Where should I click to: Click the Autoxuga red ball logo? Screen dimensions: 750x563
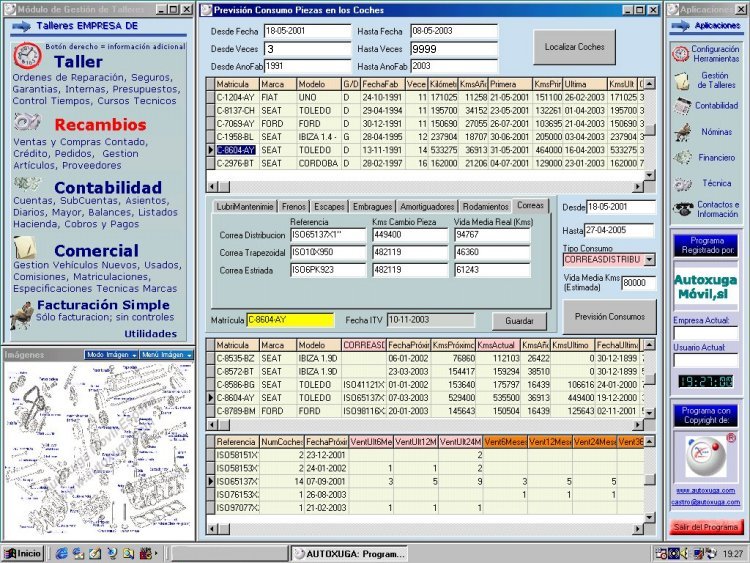coord(706,456)
